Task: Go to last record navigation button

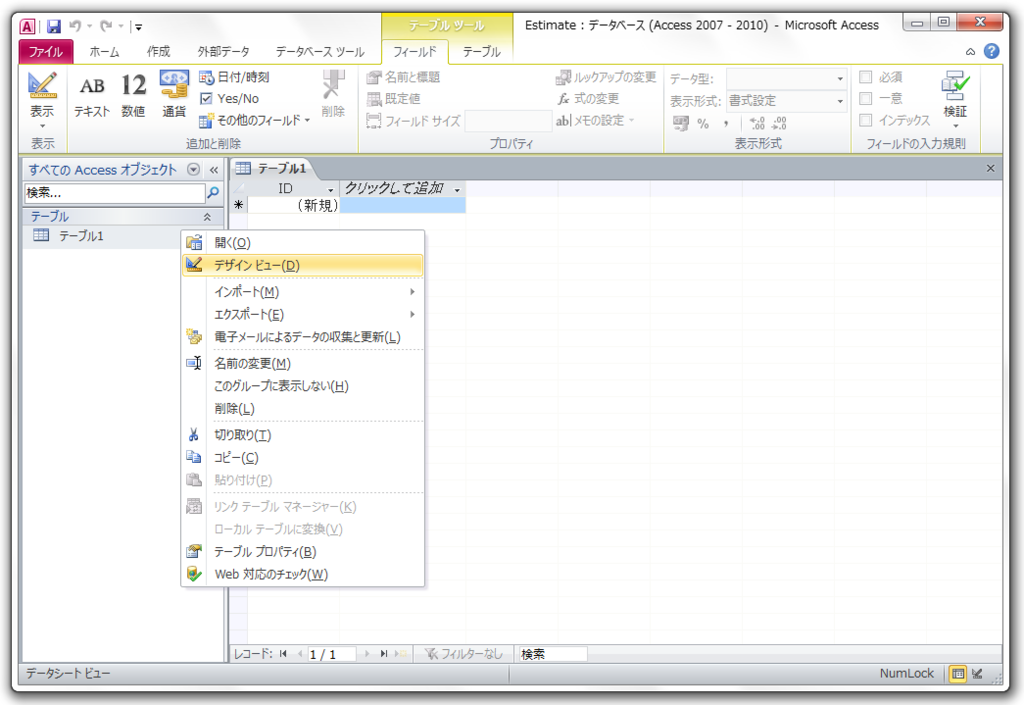Action: coord(384,653)
